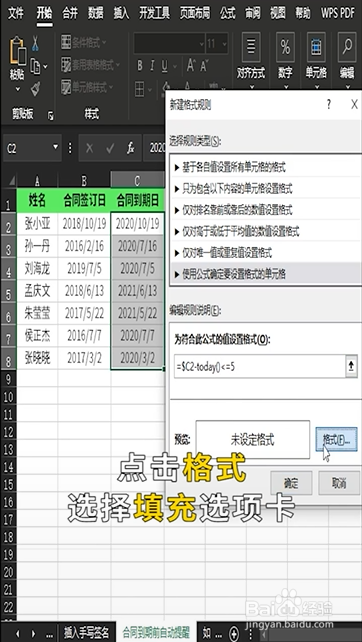Click the cut scissors icon
The width and height of the screenshot is (362, 642).
[x=36, y=43]
